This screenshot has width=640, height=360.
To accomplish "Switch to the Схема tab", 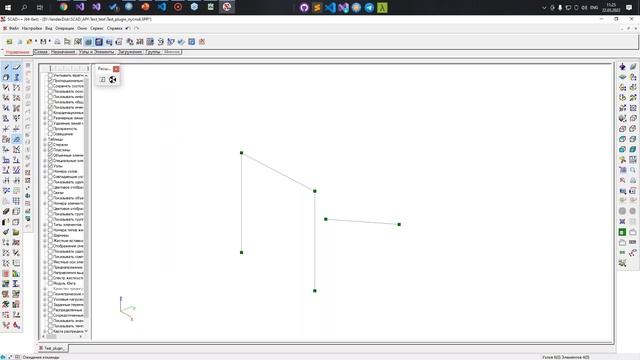I will click(41, 52).
